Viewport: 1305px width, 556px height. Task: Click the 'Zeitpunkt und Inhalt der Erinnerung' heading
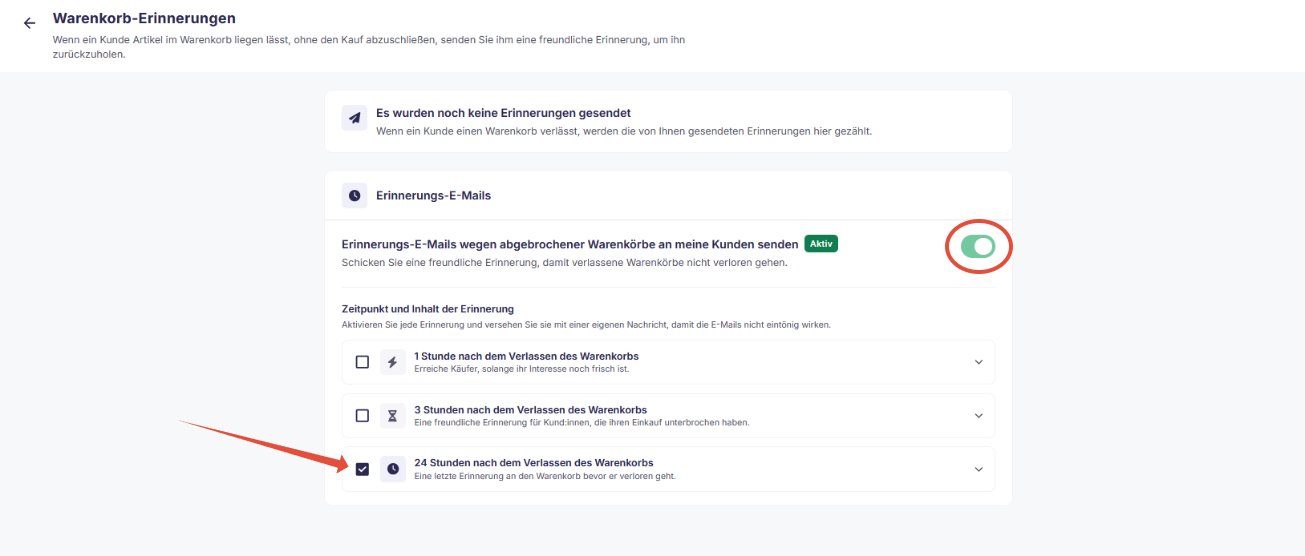[428, 309]
